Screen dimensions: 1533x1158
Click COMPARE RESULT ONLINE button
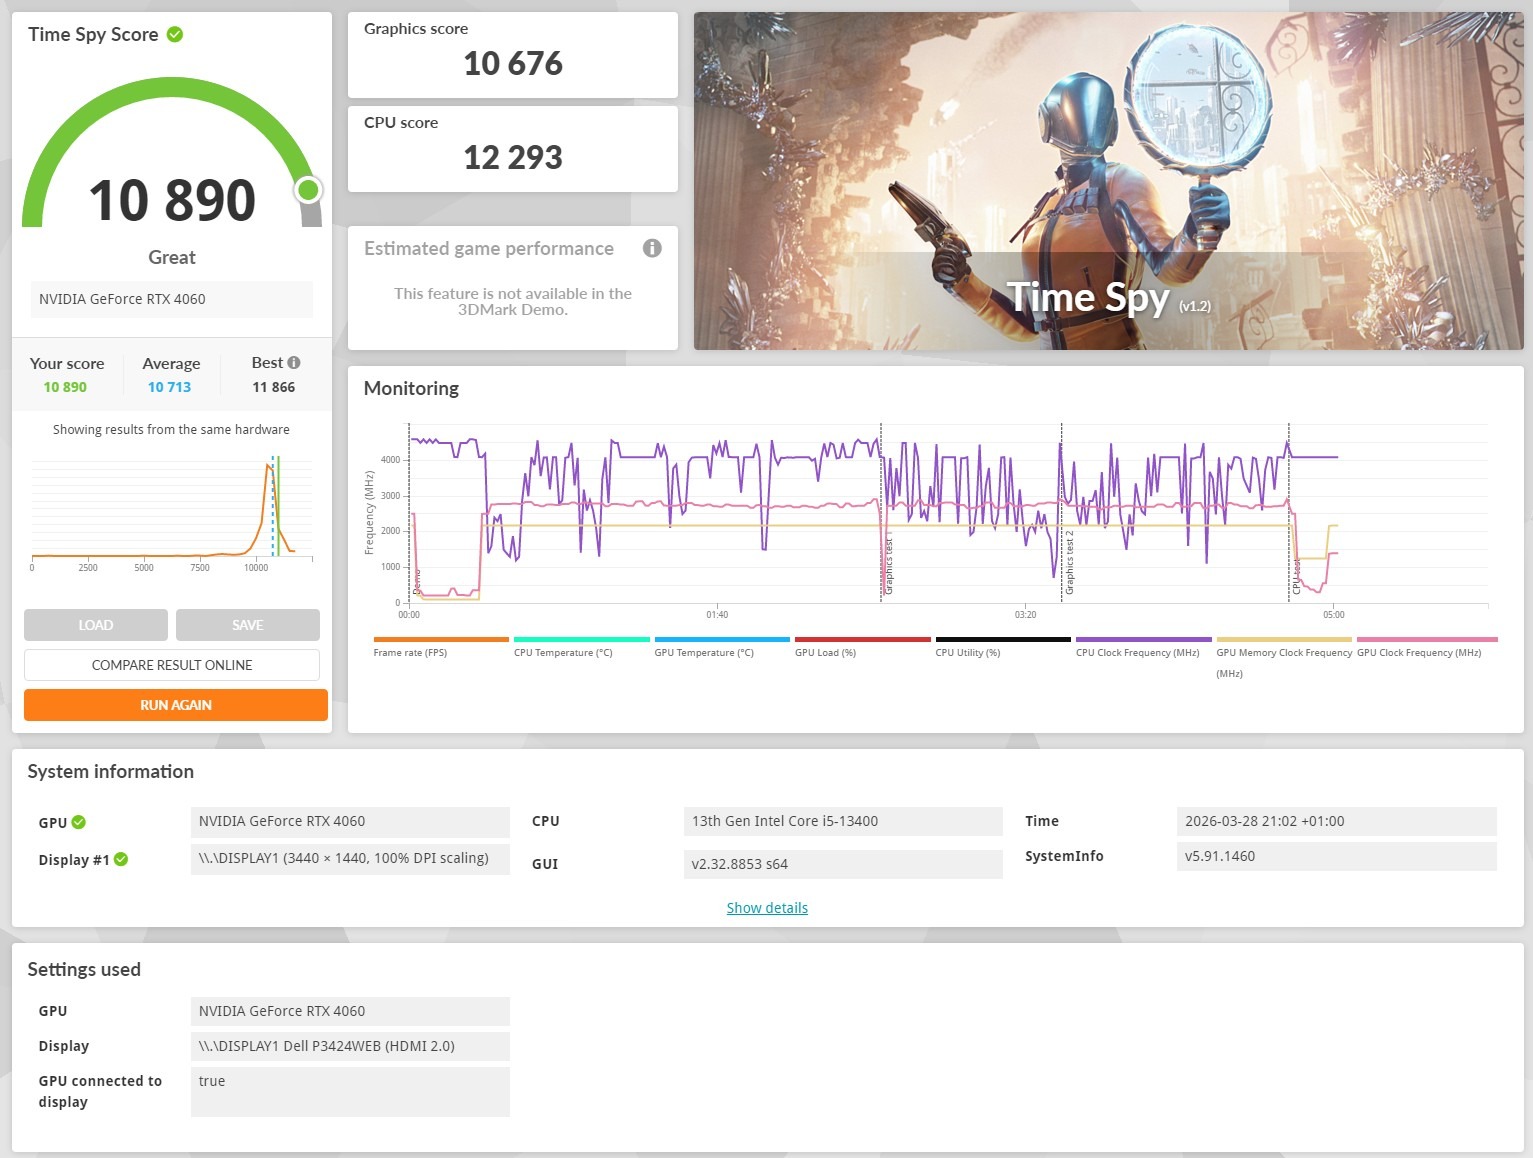click(x=172, y=665)
